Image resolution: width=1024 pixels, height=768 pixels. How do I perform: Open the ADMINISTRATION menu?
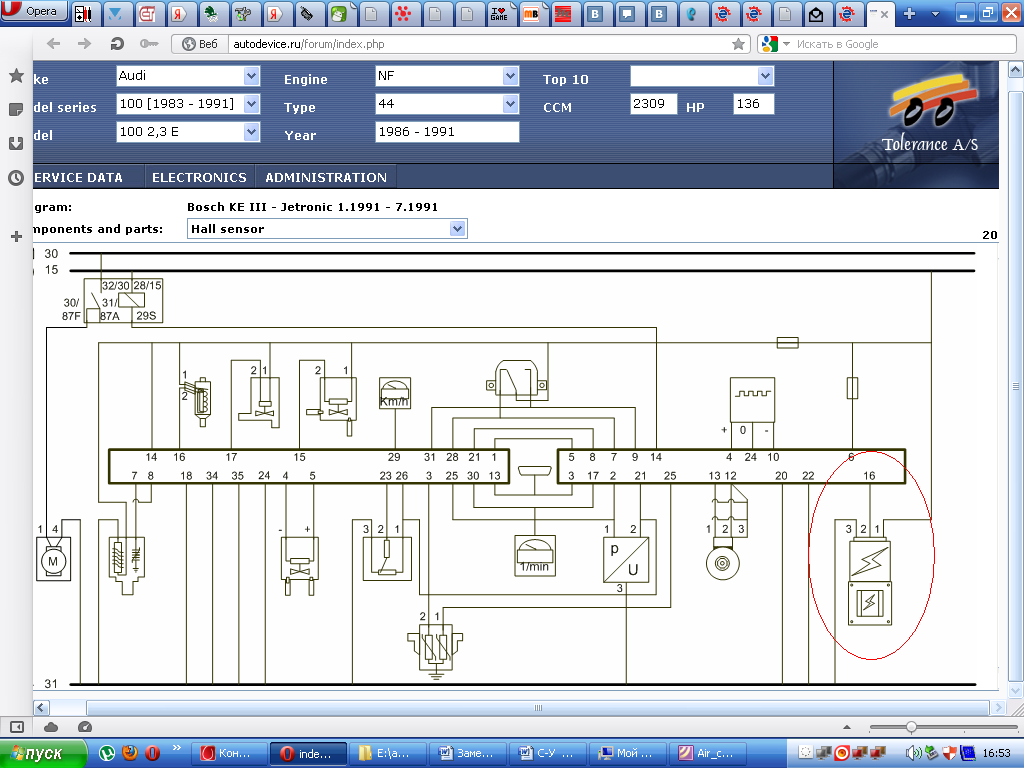point(326,178)
